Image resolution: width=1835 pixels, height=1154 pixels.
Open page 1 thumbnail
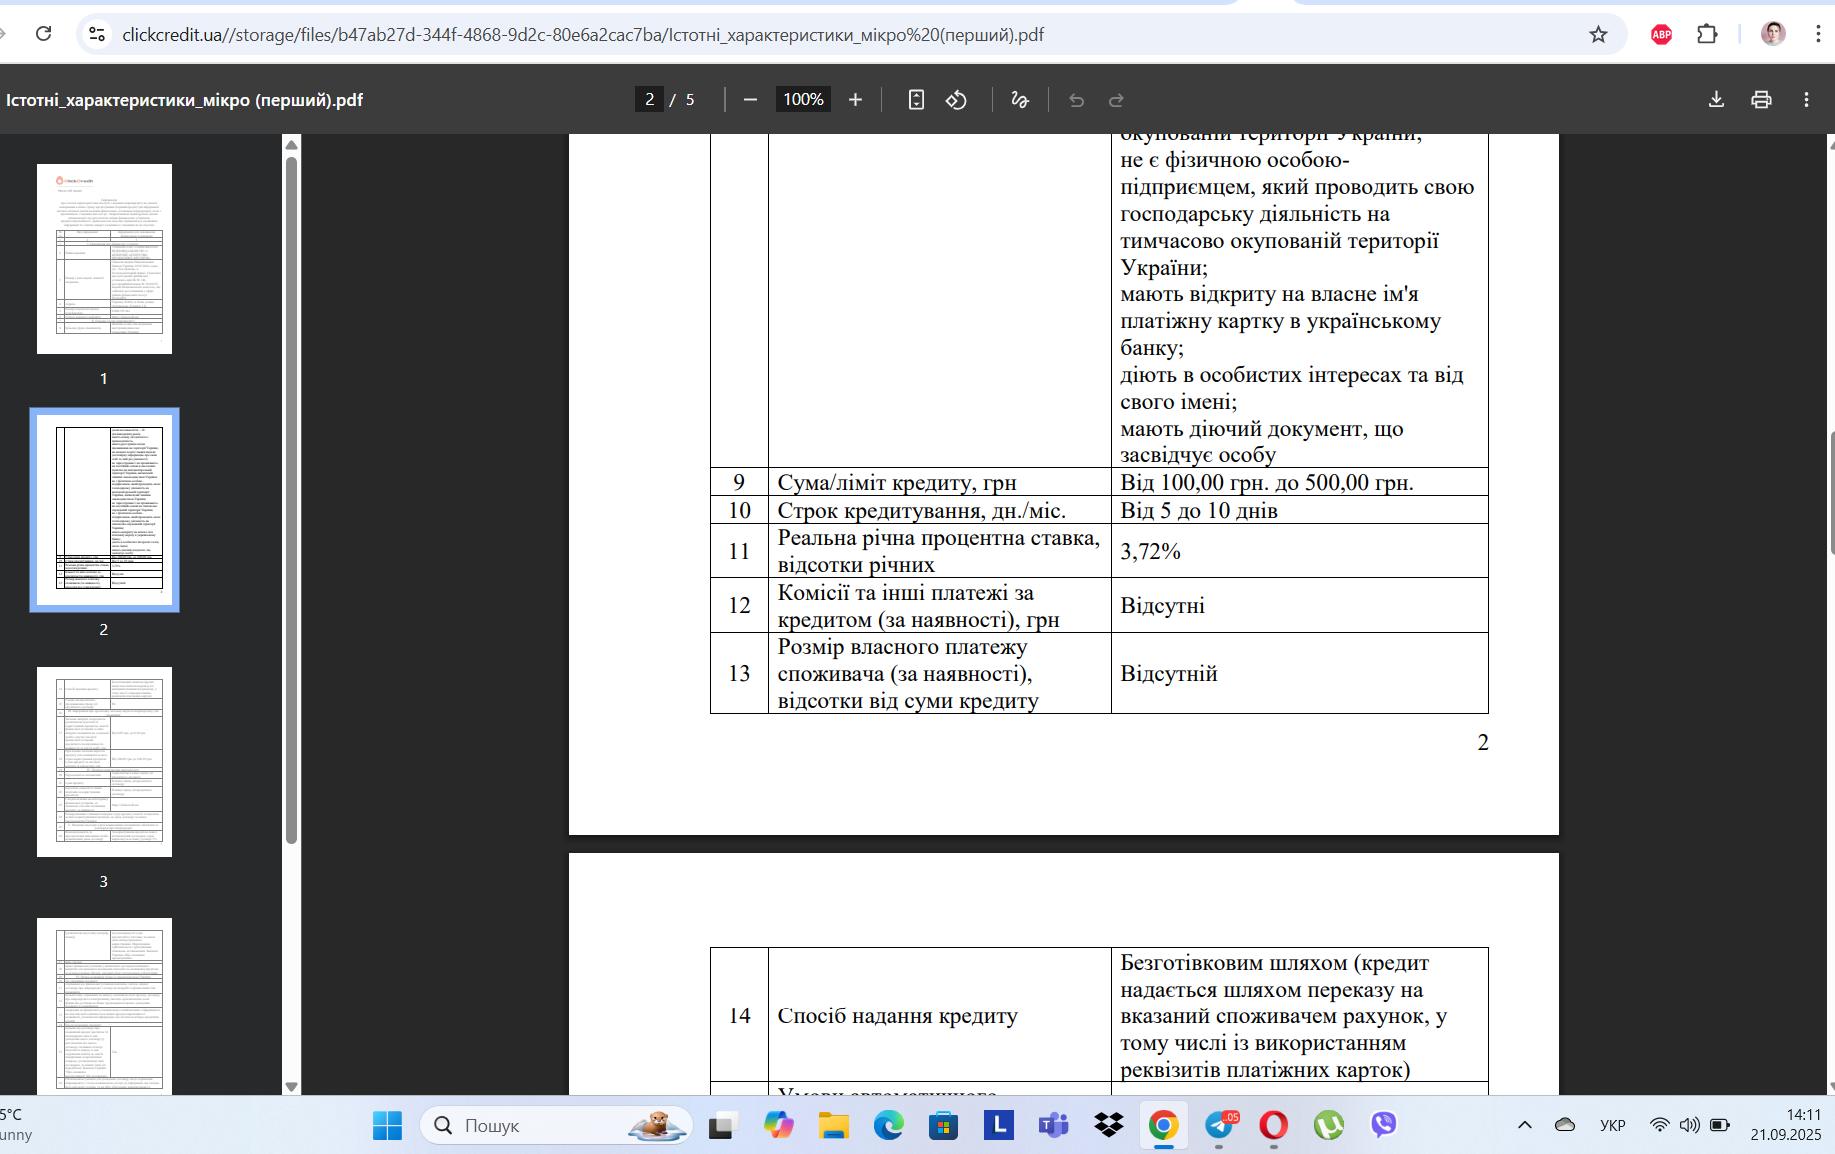pos(104,259)
